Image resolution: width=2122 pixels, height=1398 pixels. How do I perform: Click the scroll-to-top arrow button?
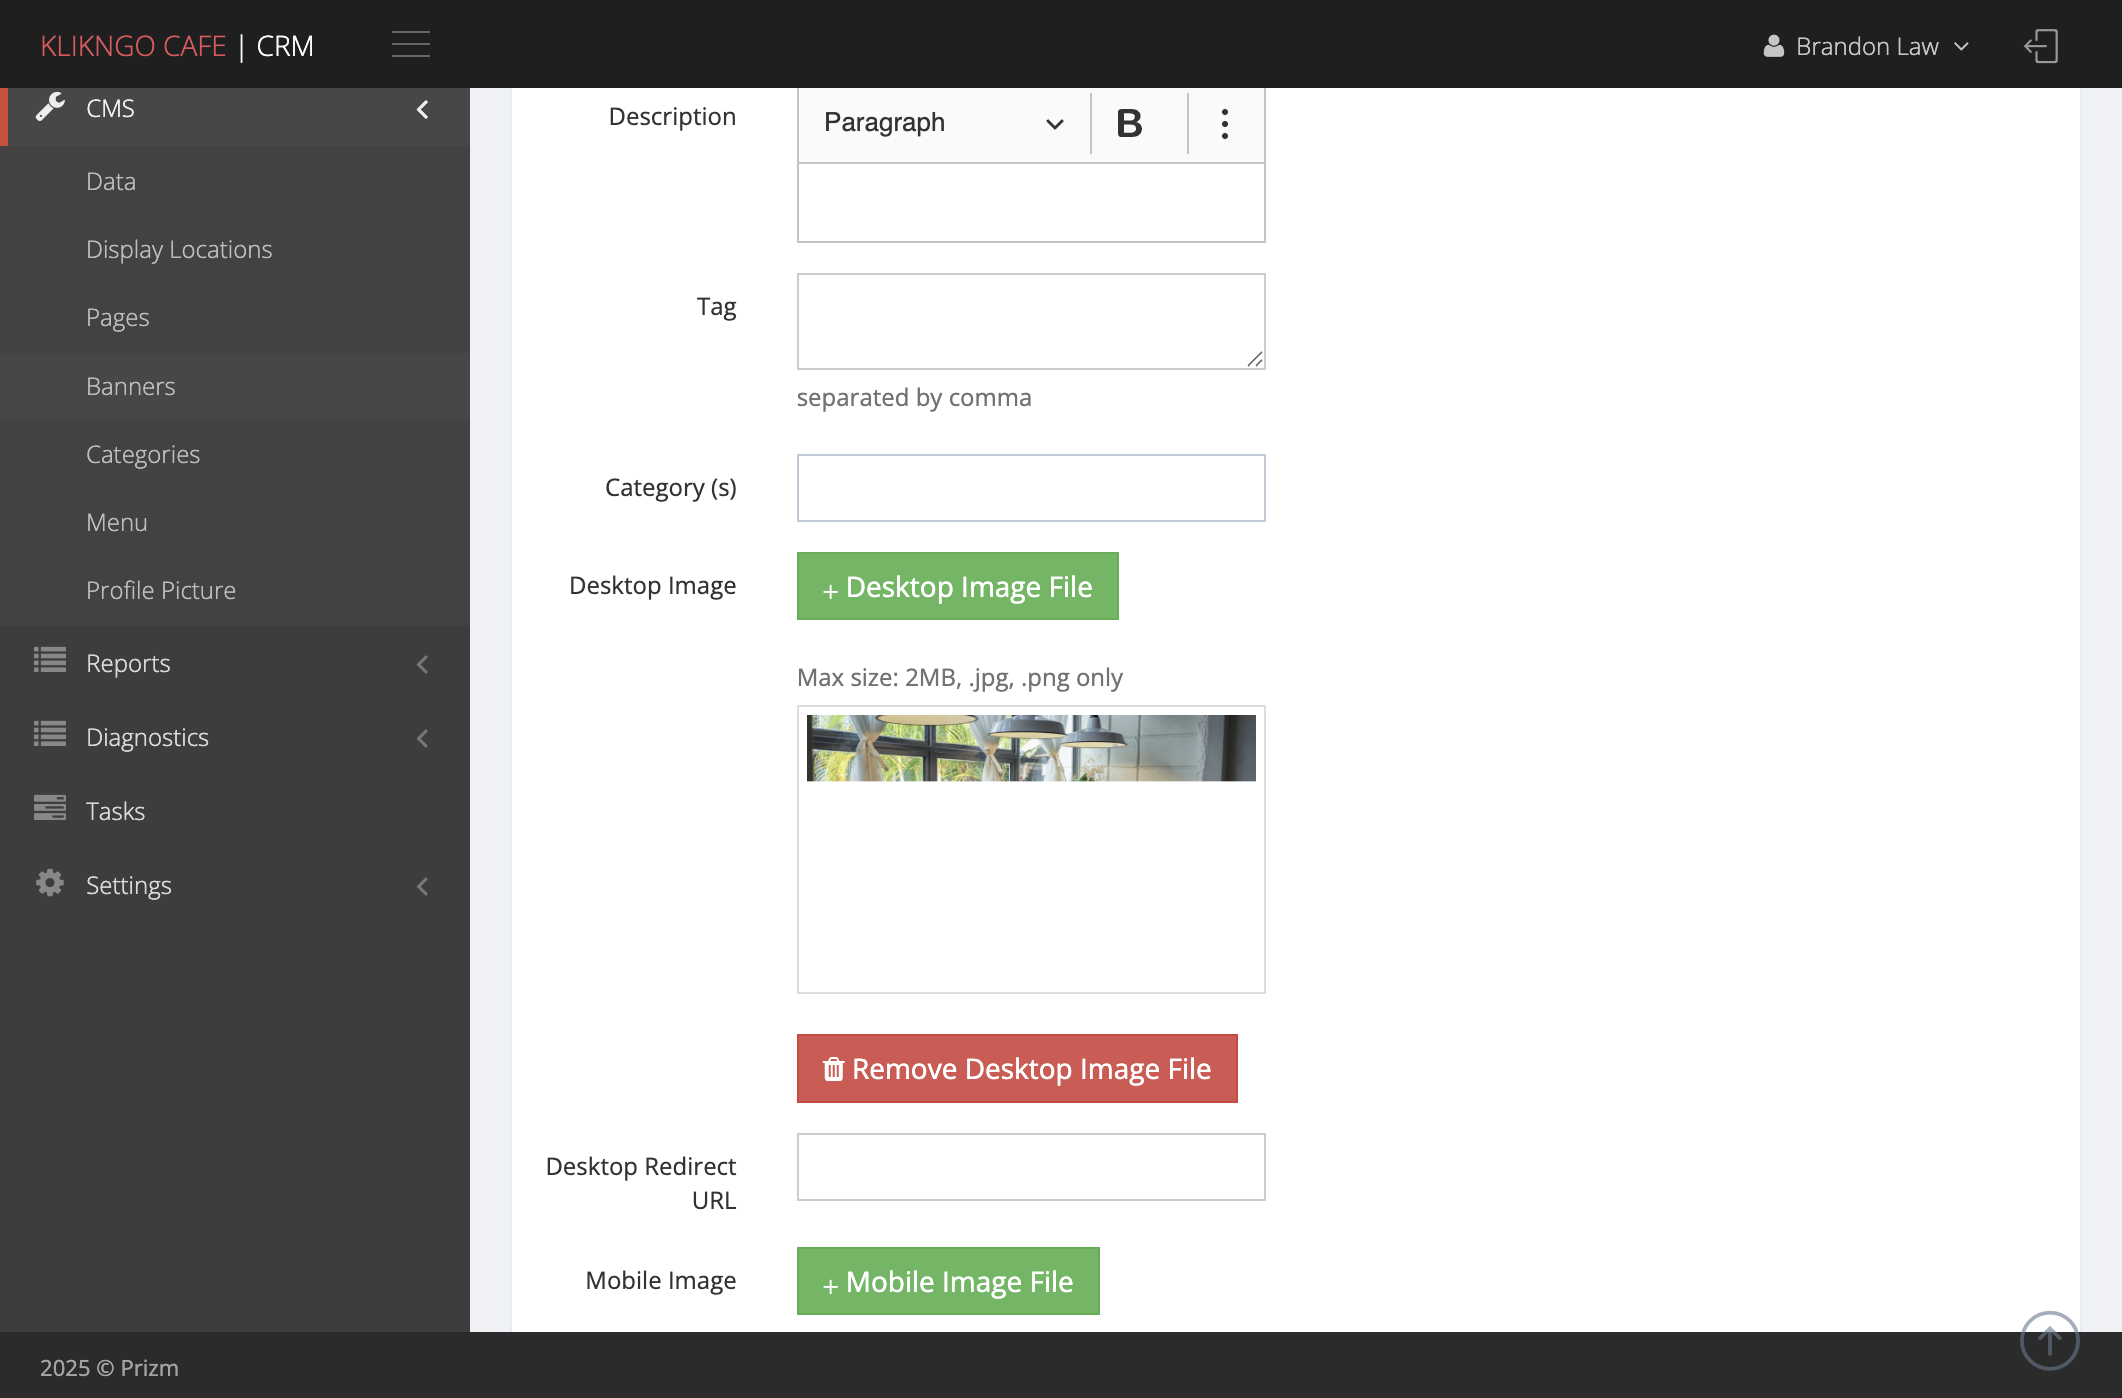point(2049,1340)
